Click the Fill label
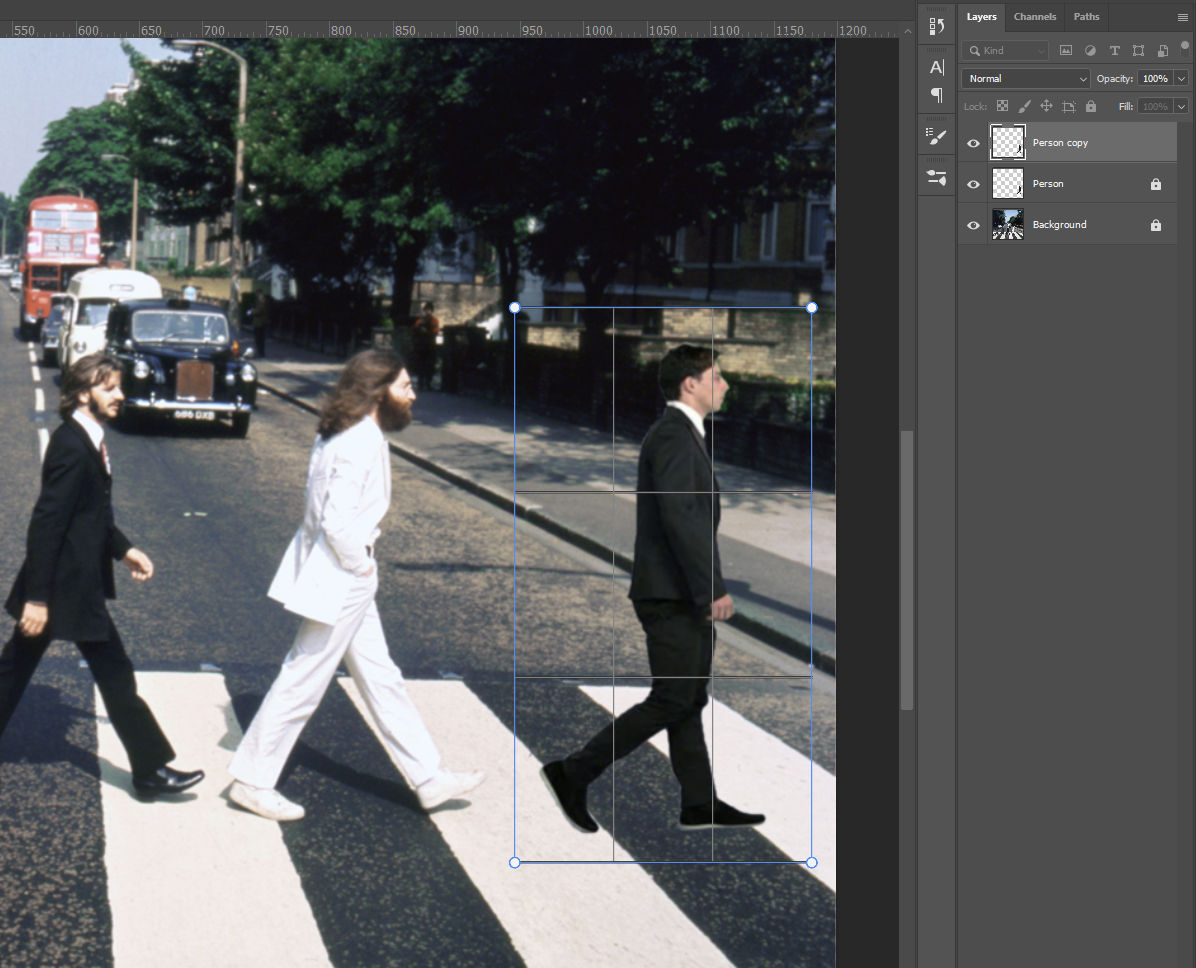The height and width of the screenshot is (968, 1196). [x=1126, y=106]
